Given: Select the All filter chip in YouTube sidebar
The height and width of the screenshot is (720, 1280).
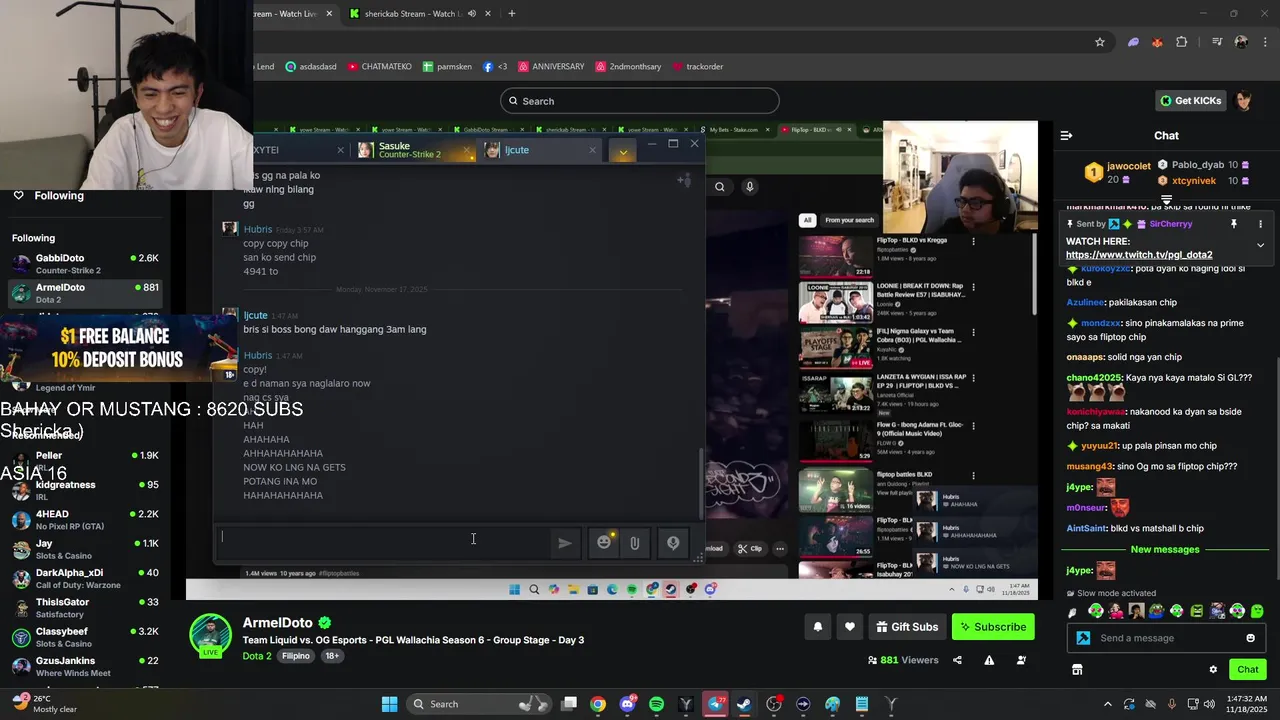Looking at the screenshot, I should click(807, 220).
